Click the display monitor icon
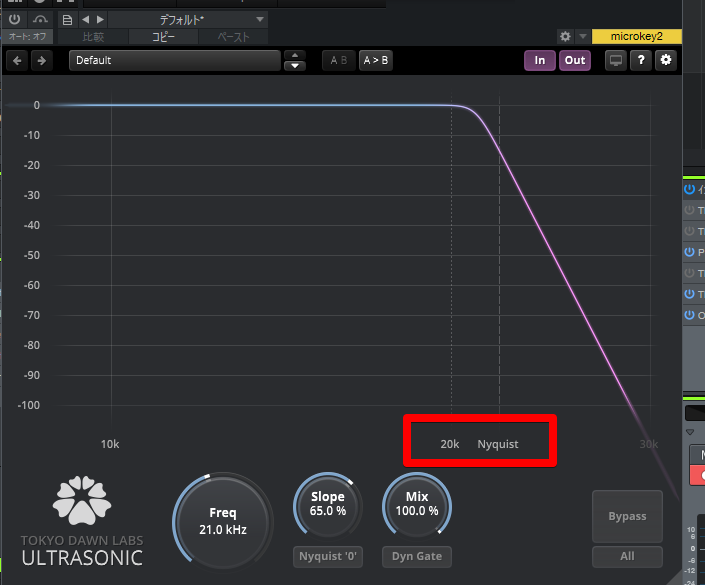This screenshot has height=585, width=705. [616, 60]
